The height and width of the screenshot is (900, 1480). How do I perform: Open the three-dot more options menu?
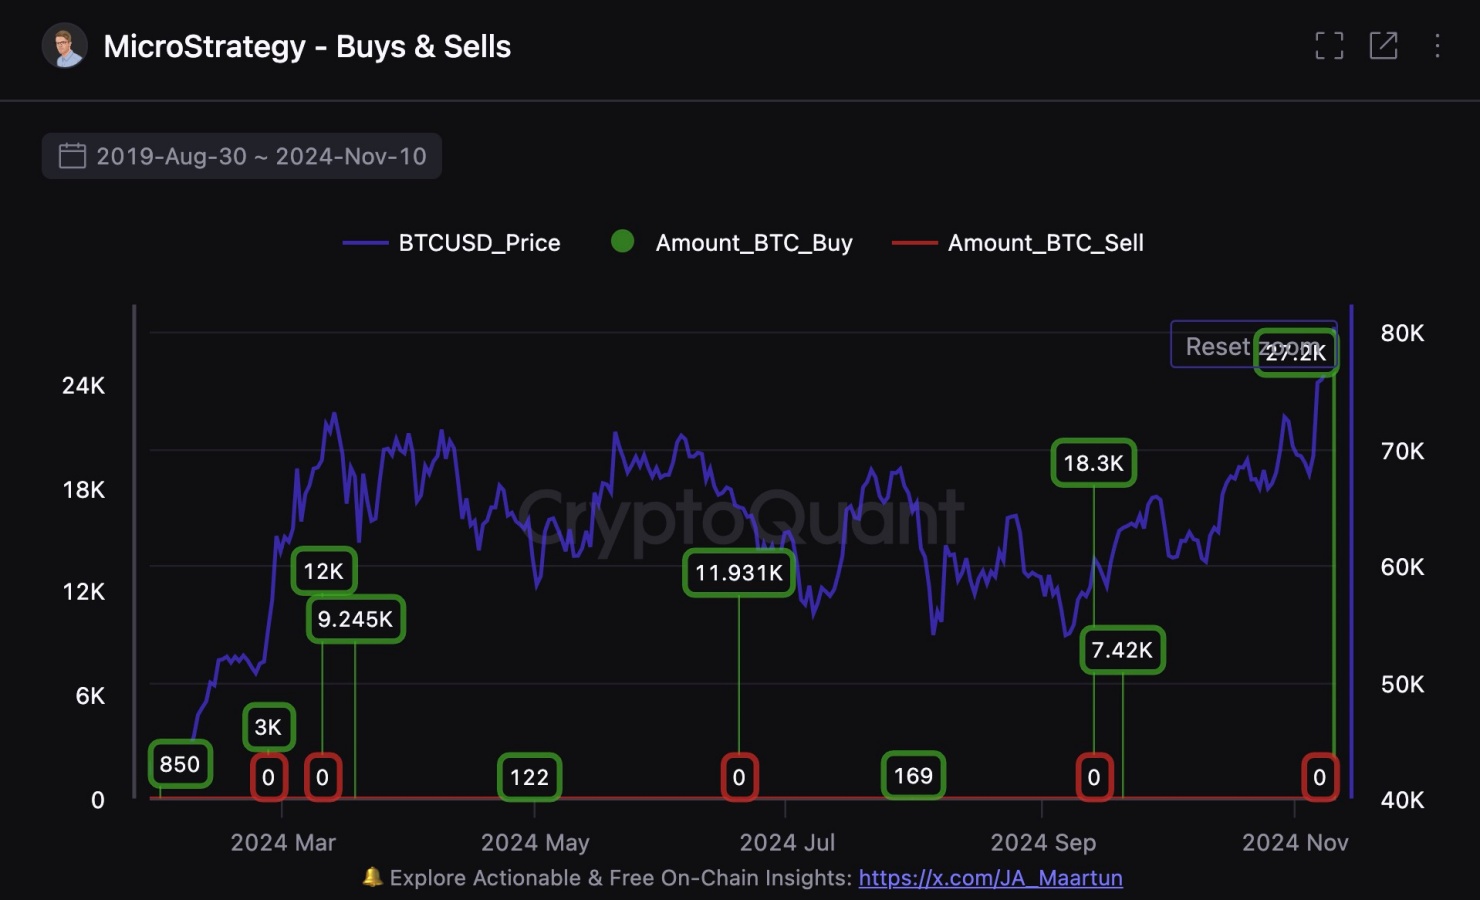(x=1437, y=45)
